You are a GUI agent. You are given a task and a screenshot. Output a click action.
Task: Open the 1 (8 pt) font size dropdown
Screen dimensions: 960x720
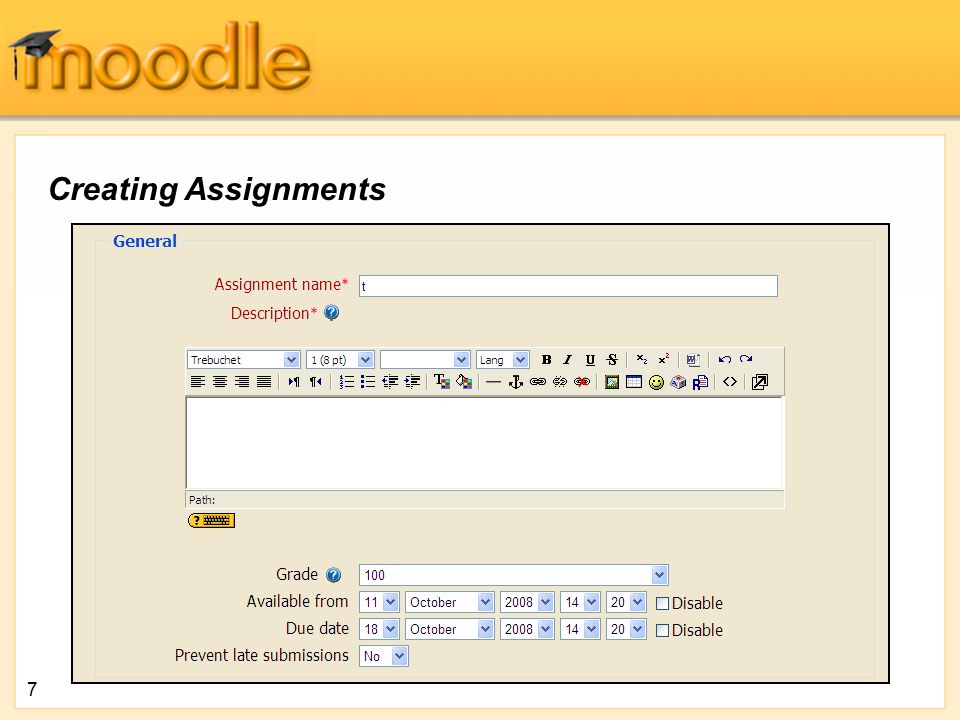point(340,360)
